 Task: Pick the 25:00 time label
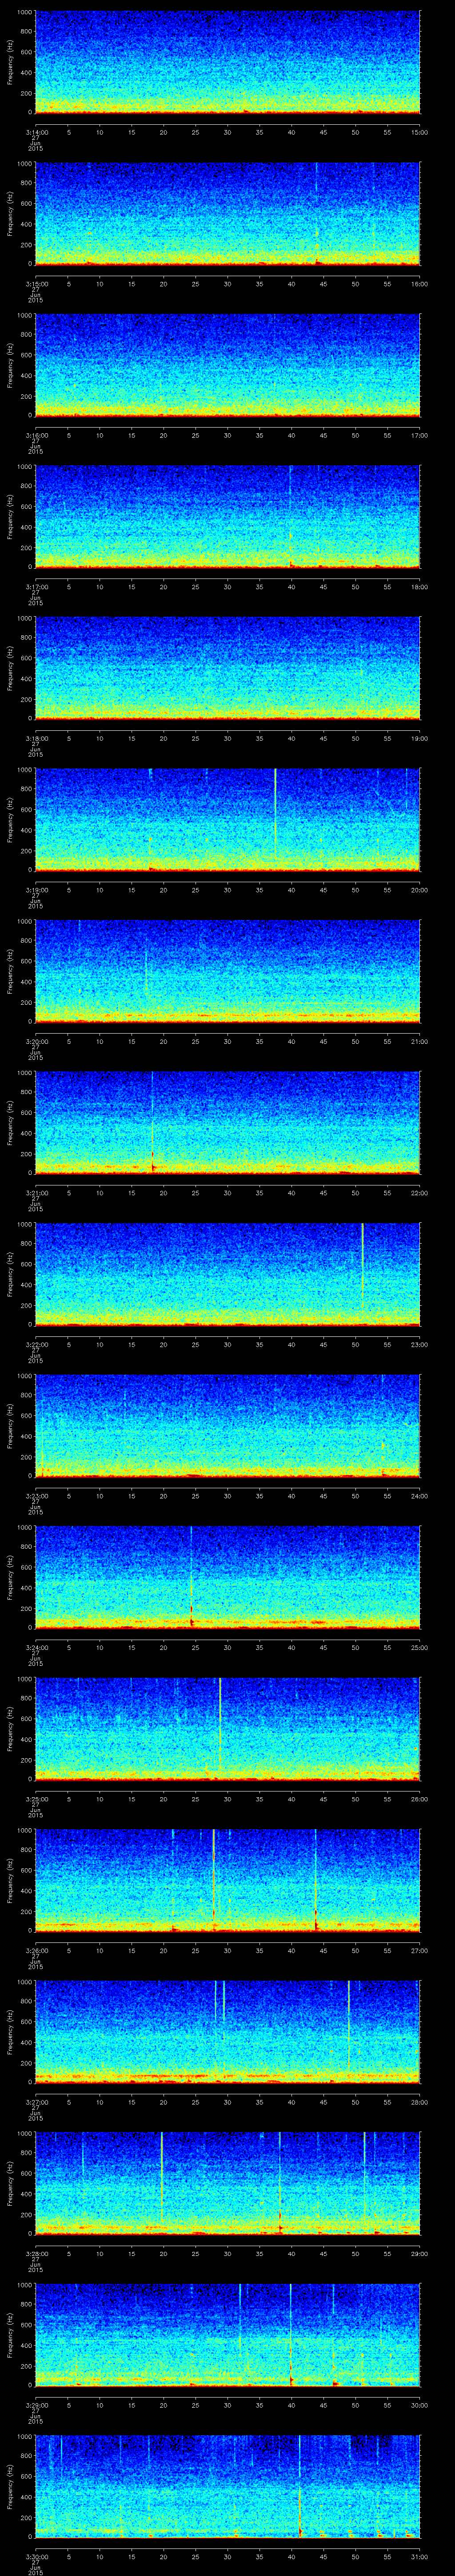tap(420, 1647)
